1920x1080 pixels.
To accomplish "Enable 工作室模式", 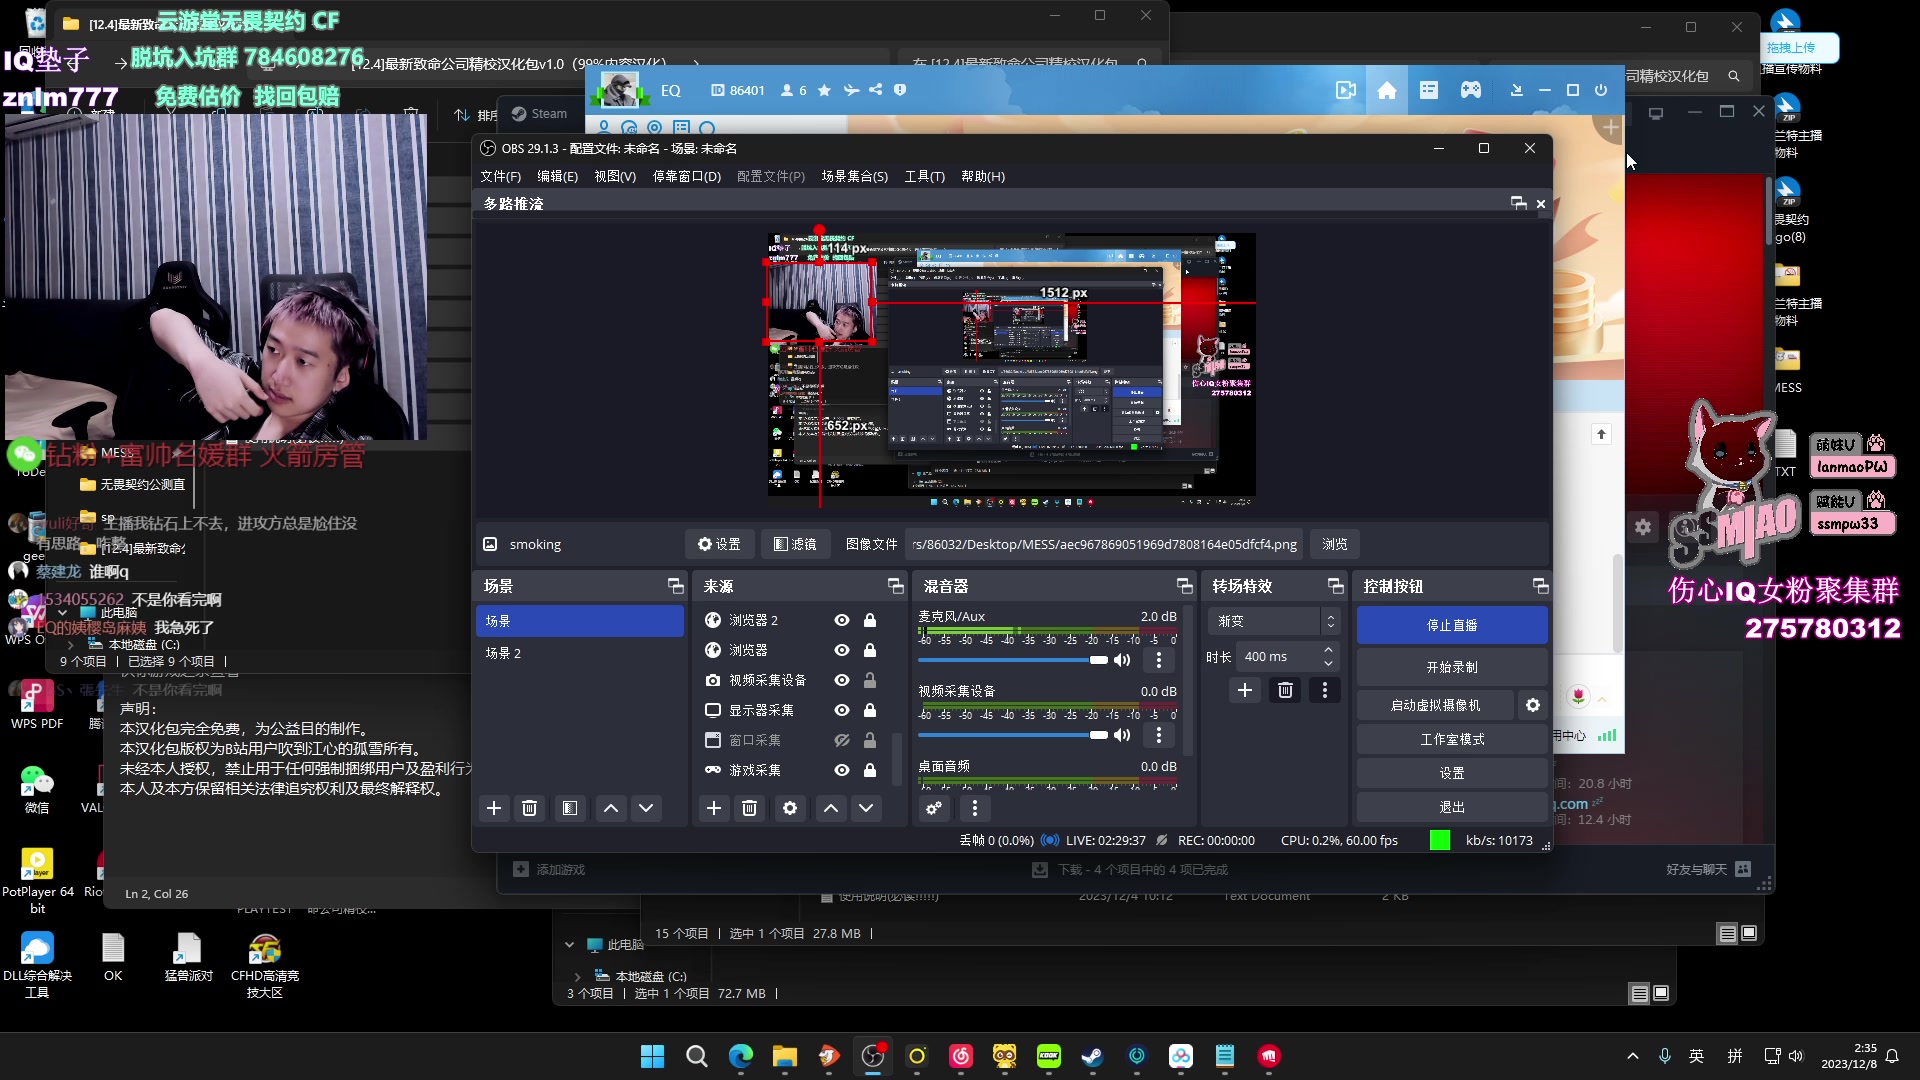I will pyautogui.click(x=1452, y=739).
